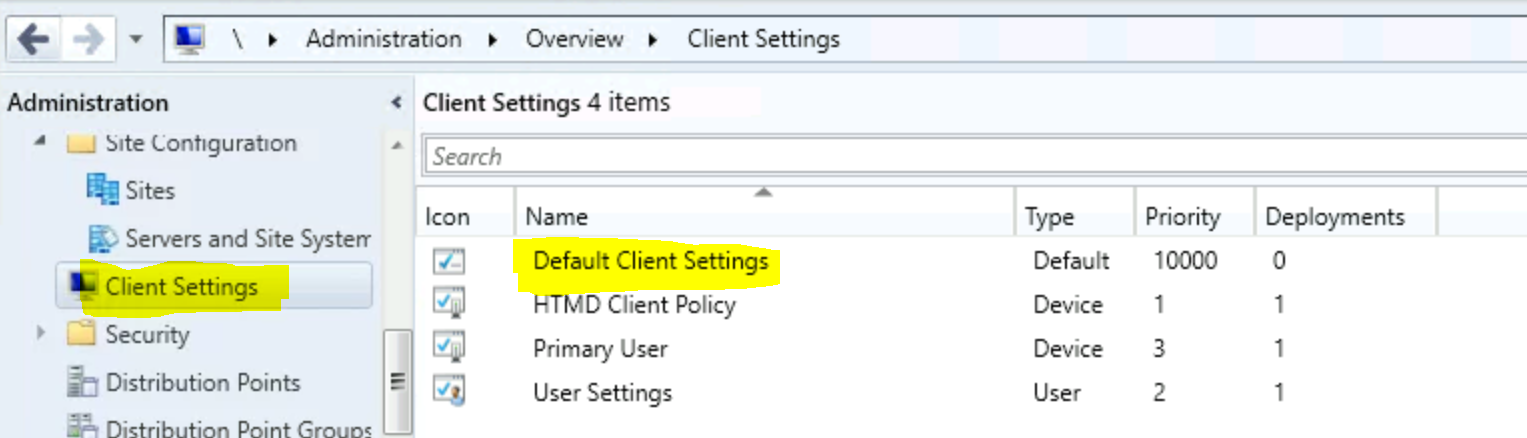
Task: Click priority 2 of User Settings
Action: (1159, 392)
